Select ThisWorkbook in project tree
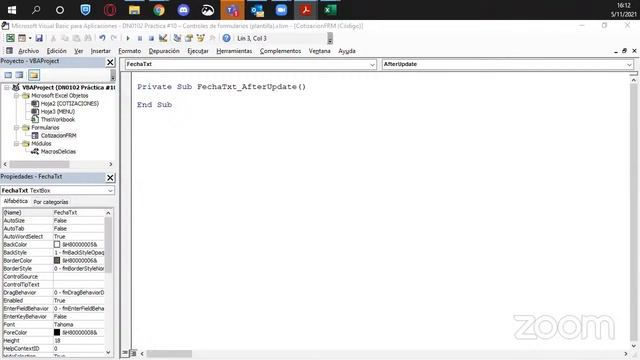 [58, 120]
